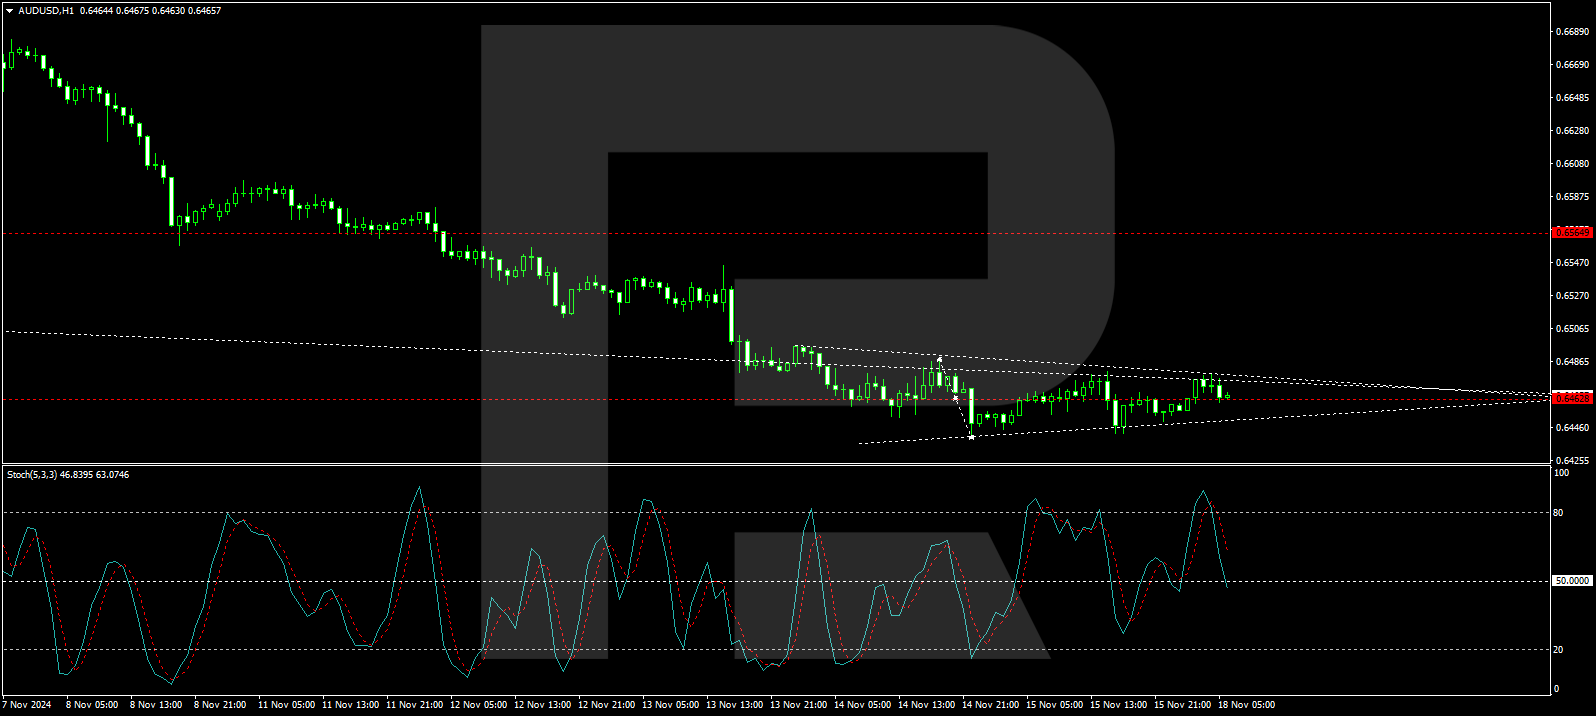The image size is (1596, 716).
Task: Click the 12 Nov 21:00 time label
Action: pyautogui.click(x=607, y=705)
